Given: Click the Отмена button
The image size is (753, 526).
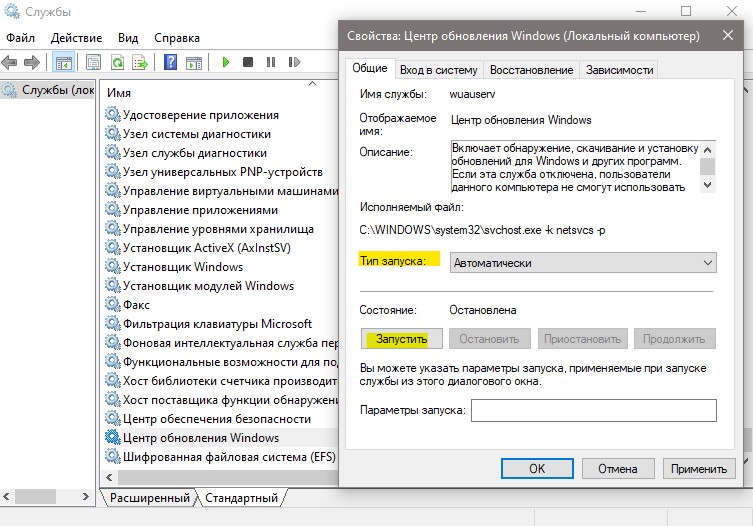Looking at the screenshot, I should 618,468.
